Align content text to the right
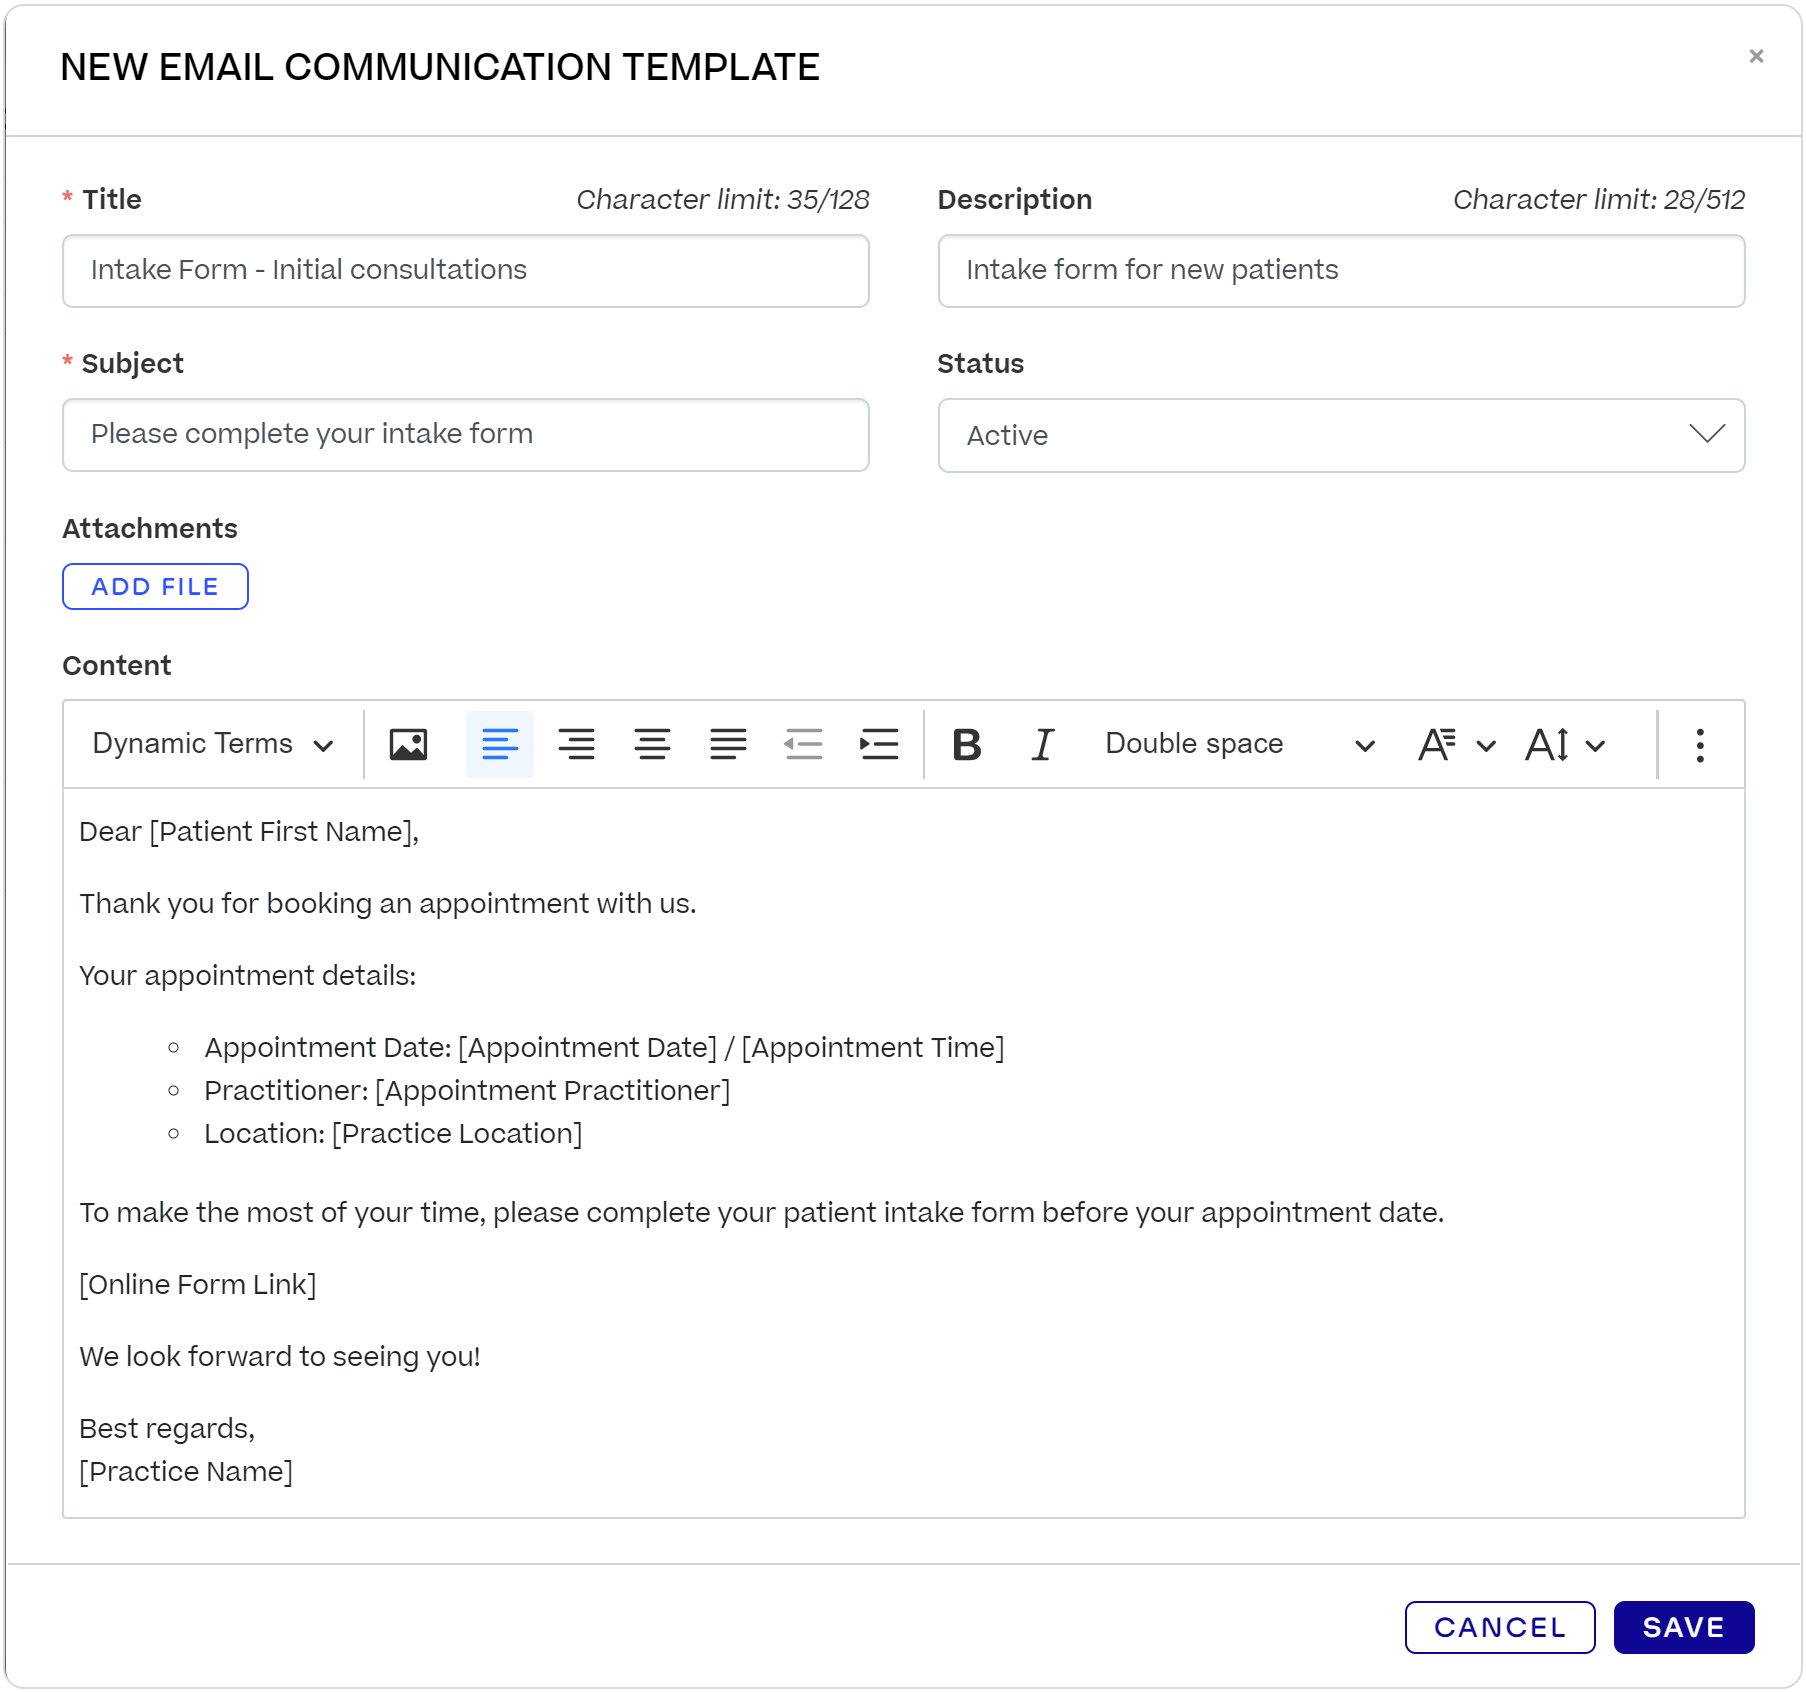Screen dimensions: 1806x1692 652,743
